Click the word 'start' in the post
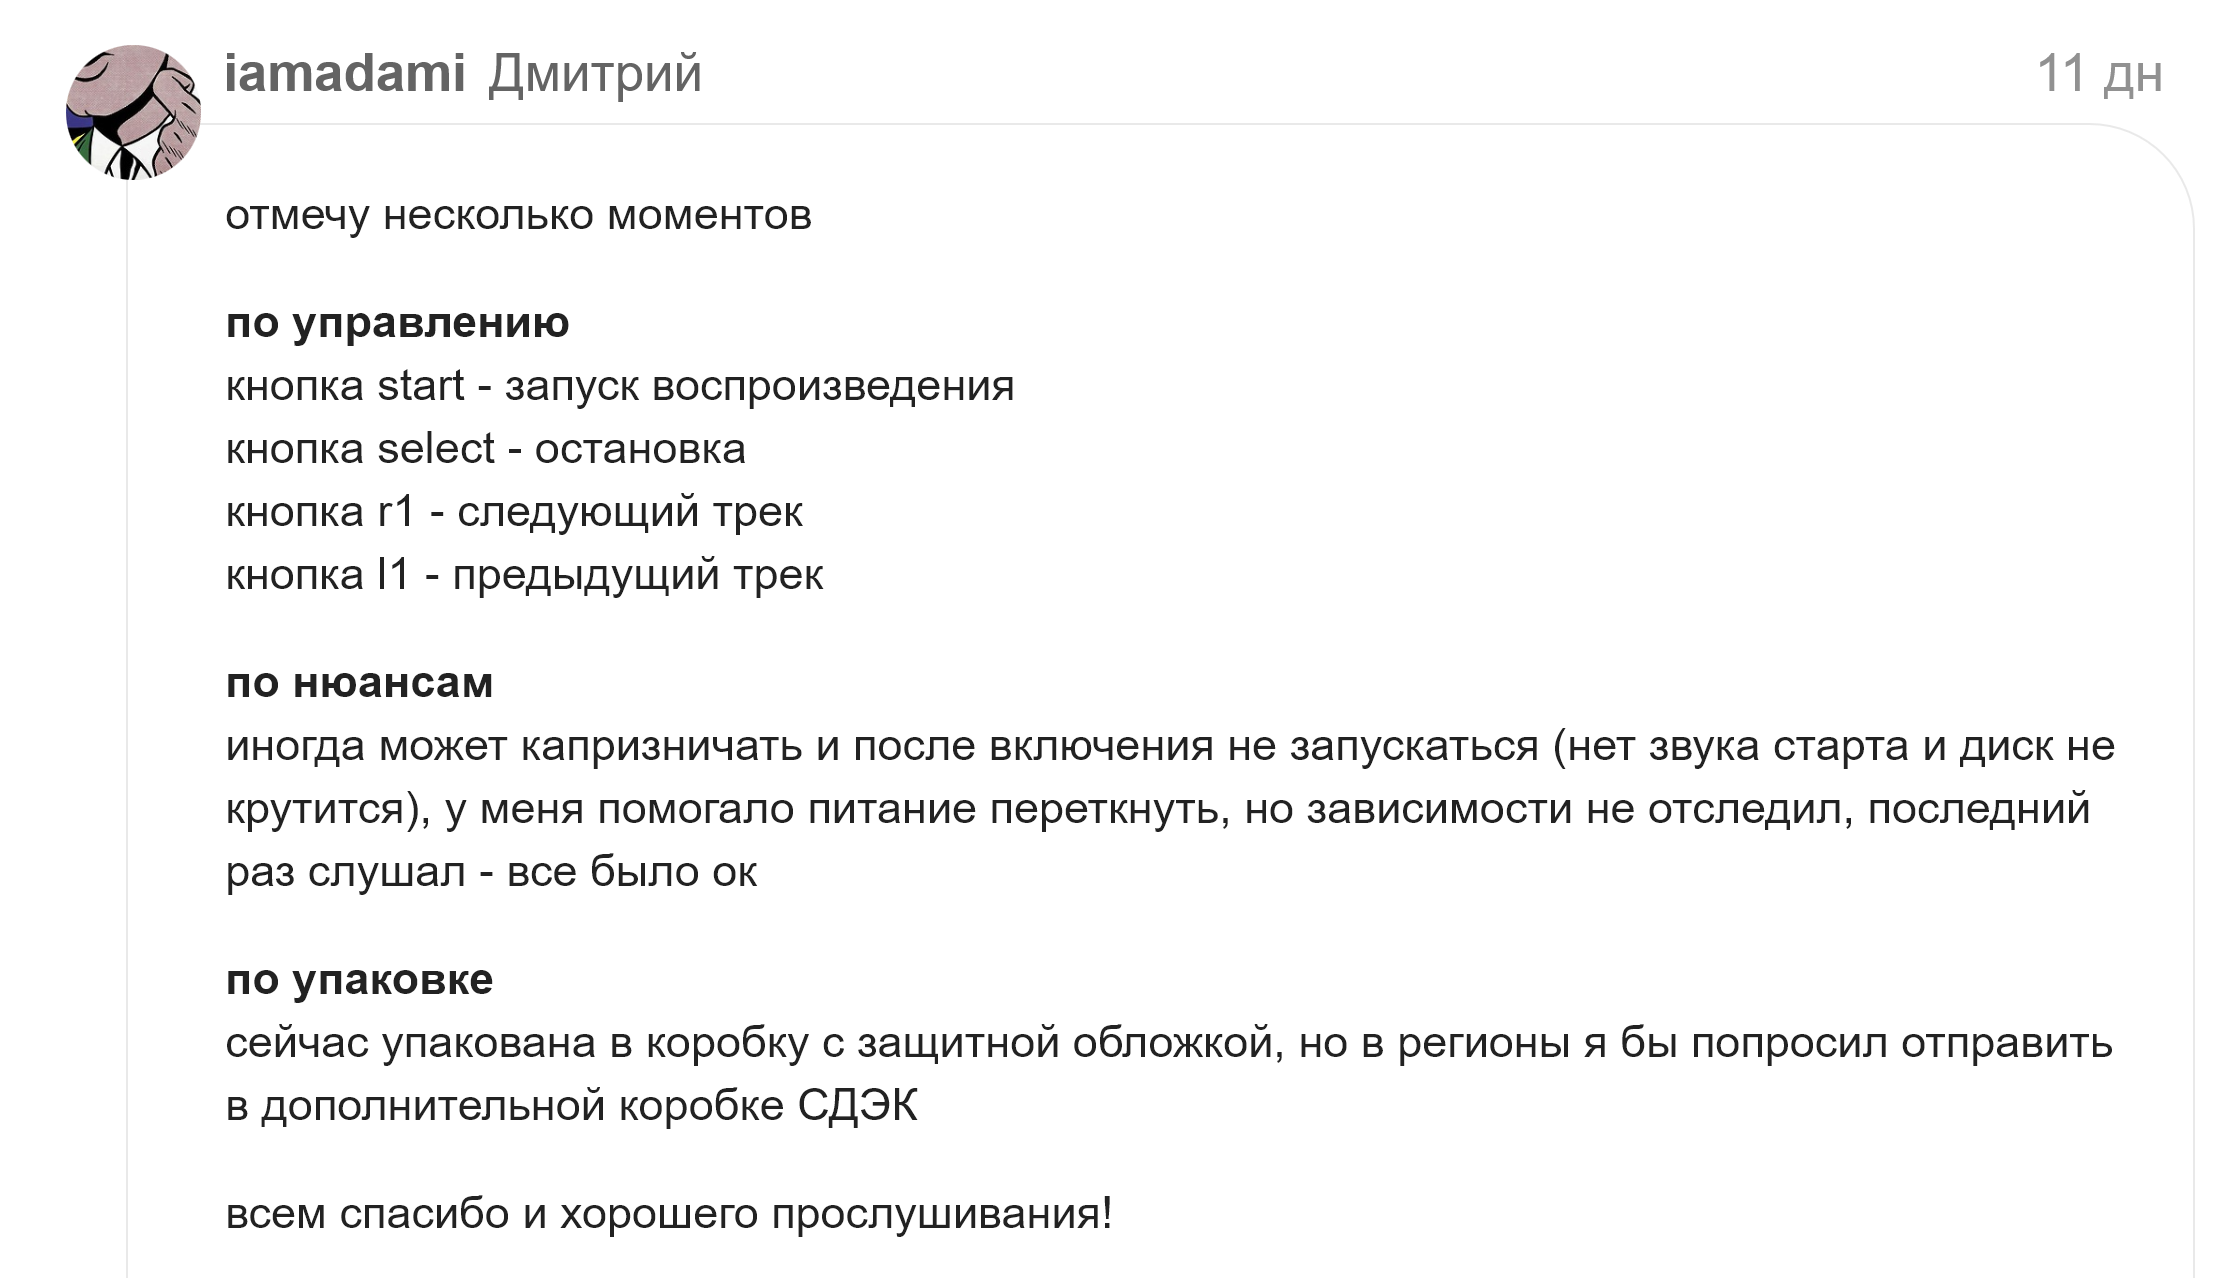This screenshot has width=2218, height=1278. tap(421, 386)
